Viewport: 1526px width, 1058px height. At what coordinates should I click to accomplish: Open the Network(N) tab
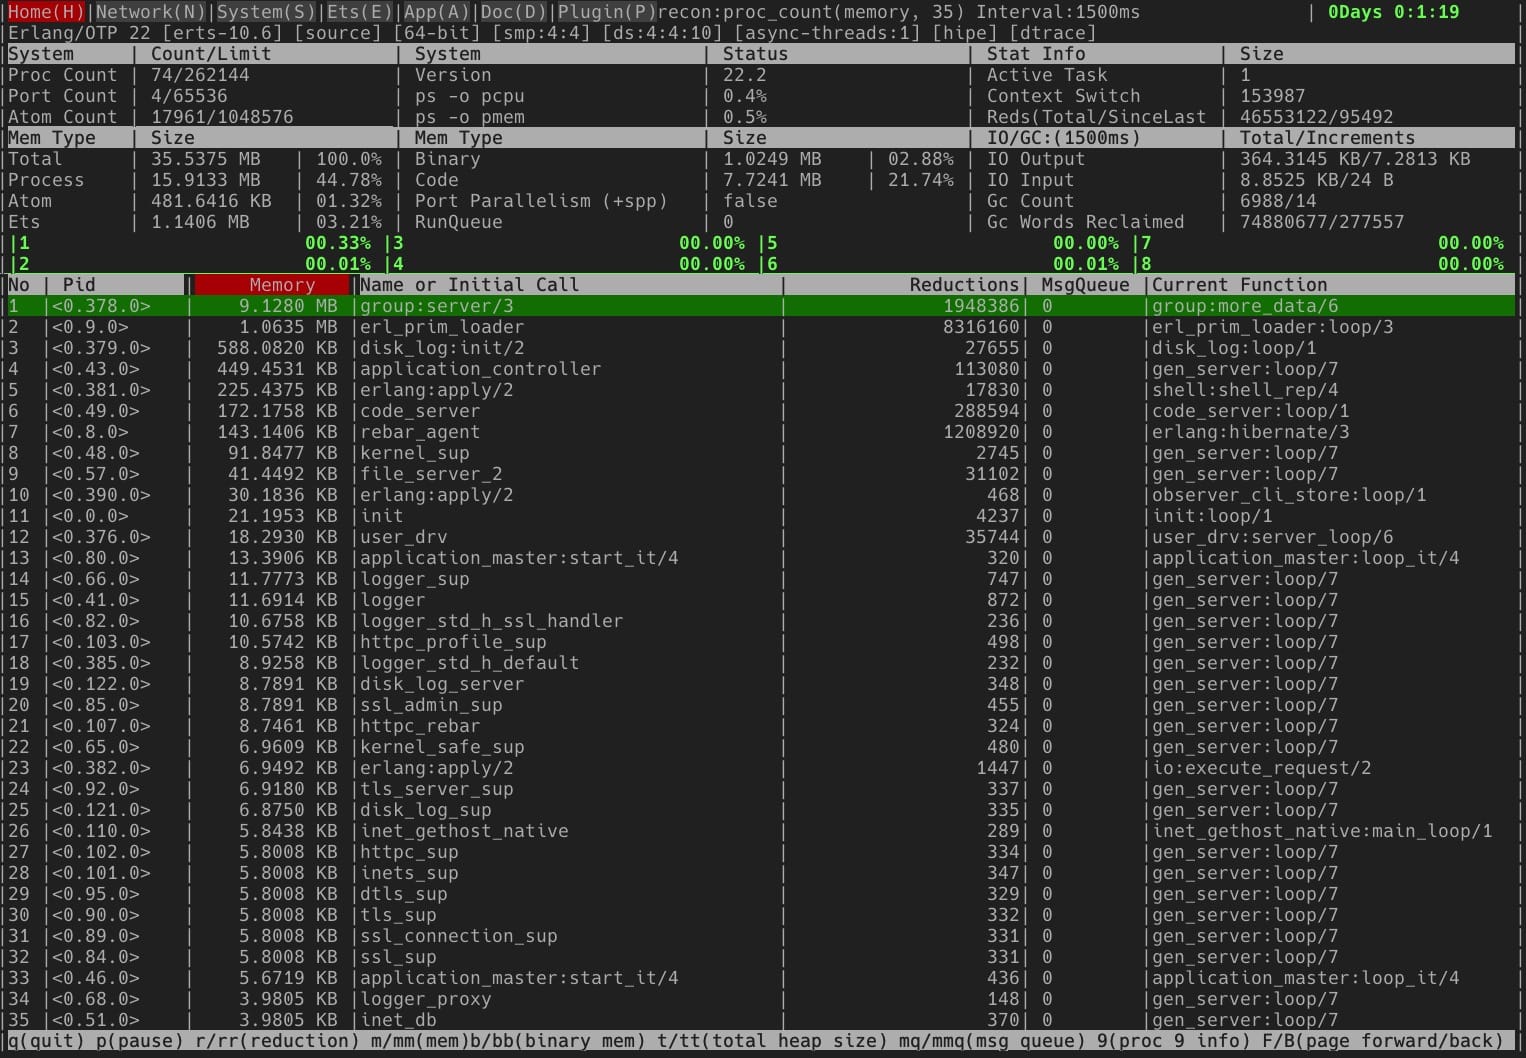150,12
